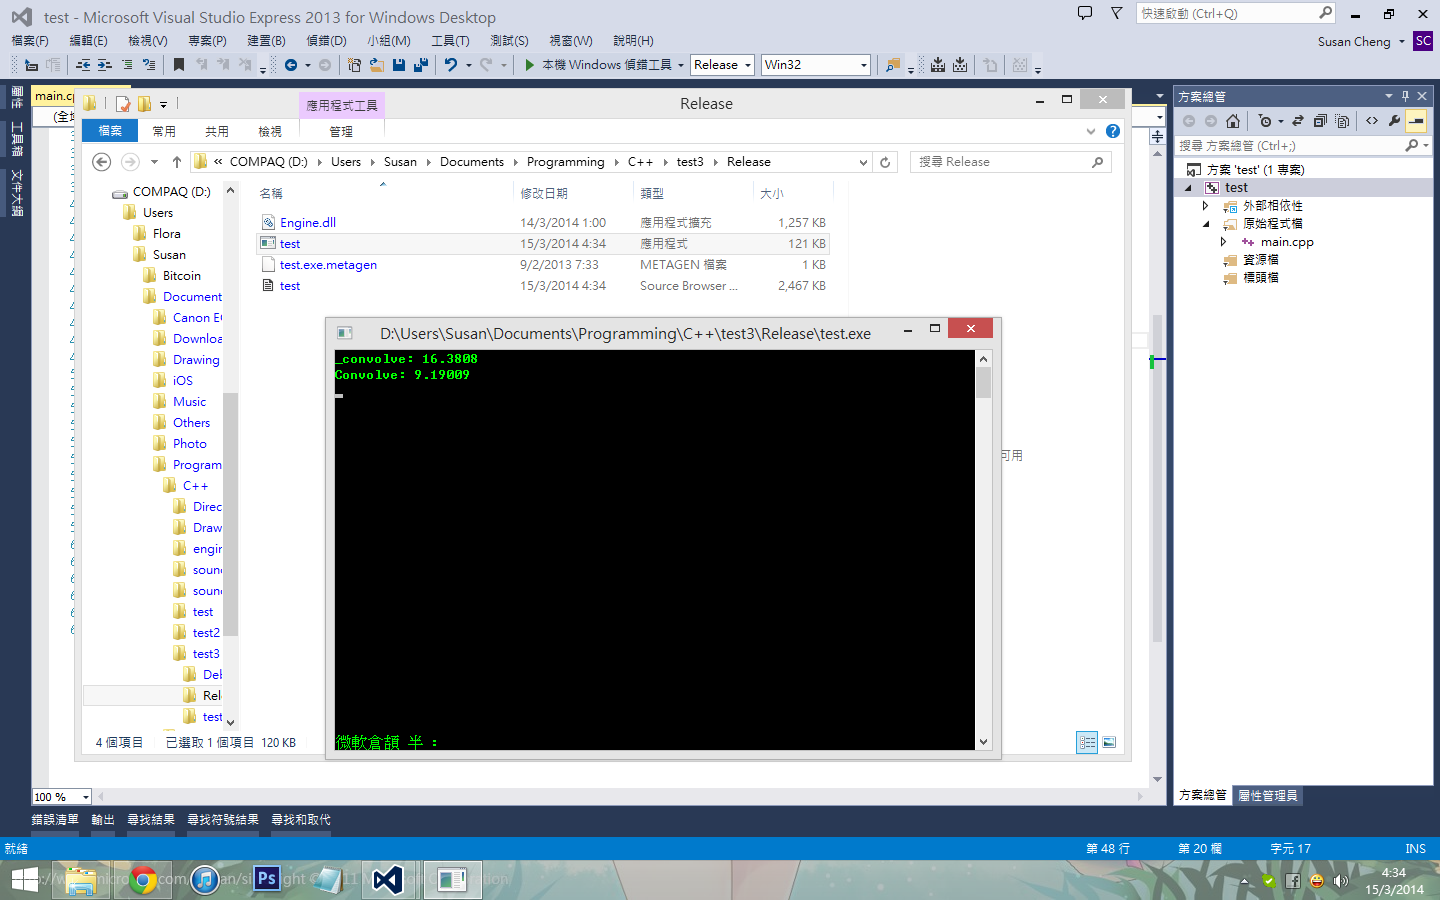
Task: Open the 檔案(F) menu
Action: 30,41
